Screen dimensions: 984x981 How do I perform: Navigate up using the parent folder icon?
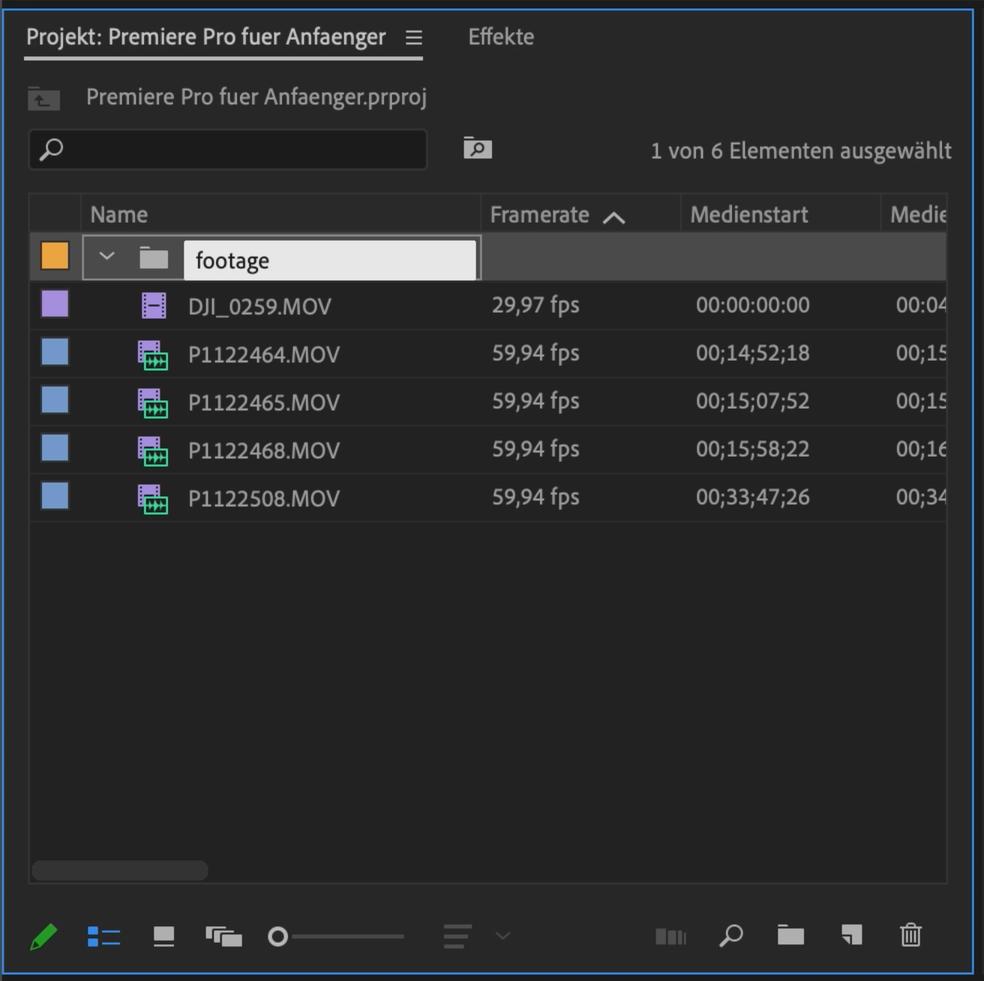click(44, 98)
